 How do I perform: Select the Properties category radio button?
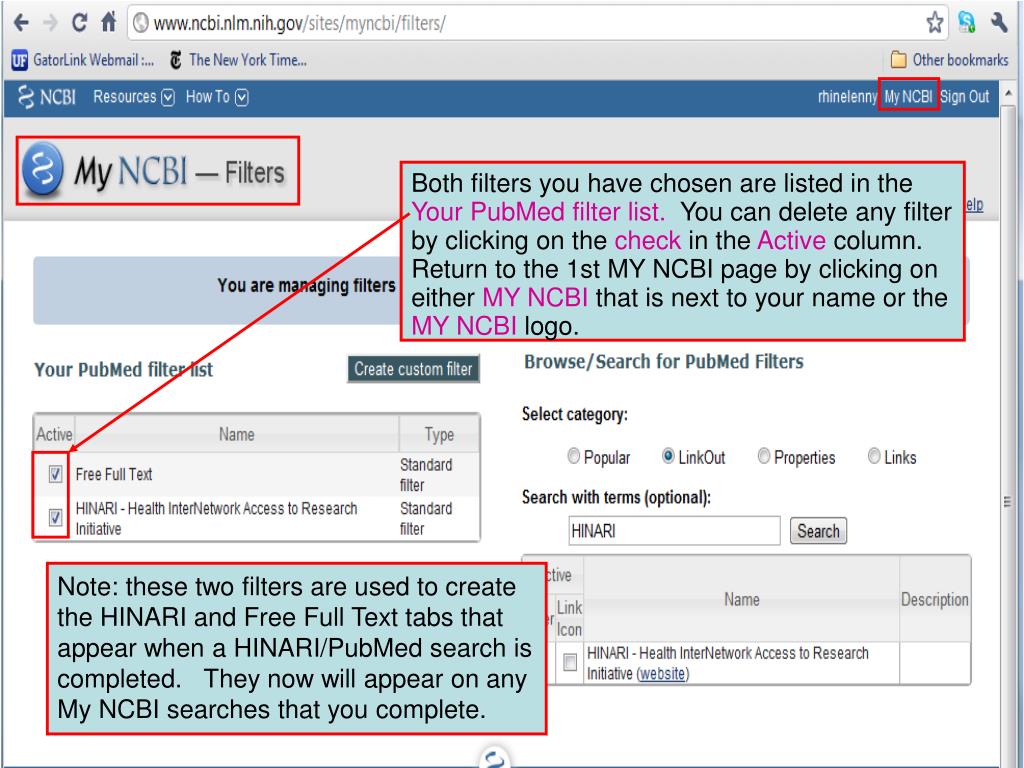point(763,456)
